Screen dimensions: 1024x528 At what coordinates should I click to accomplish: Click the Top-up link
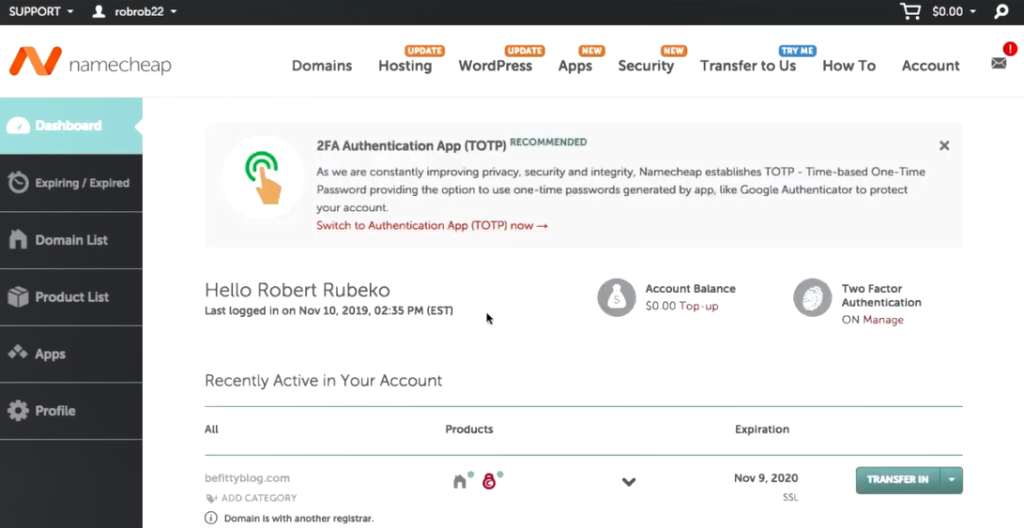point(698,306)
